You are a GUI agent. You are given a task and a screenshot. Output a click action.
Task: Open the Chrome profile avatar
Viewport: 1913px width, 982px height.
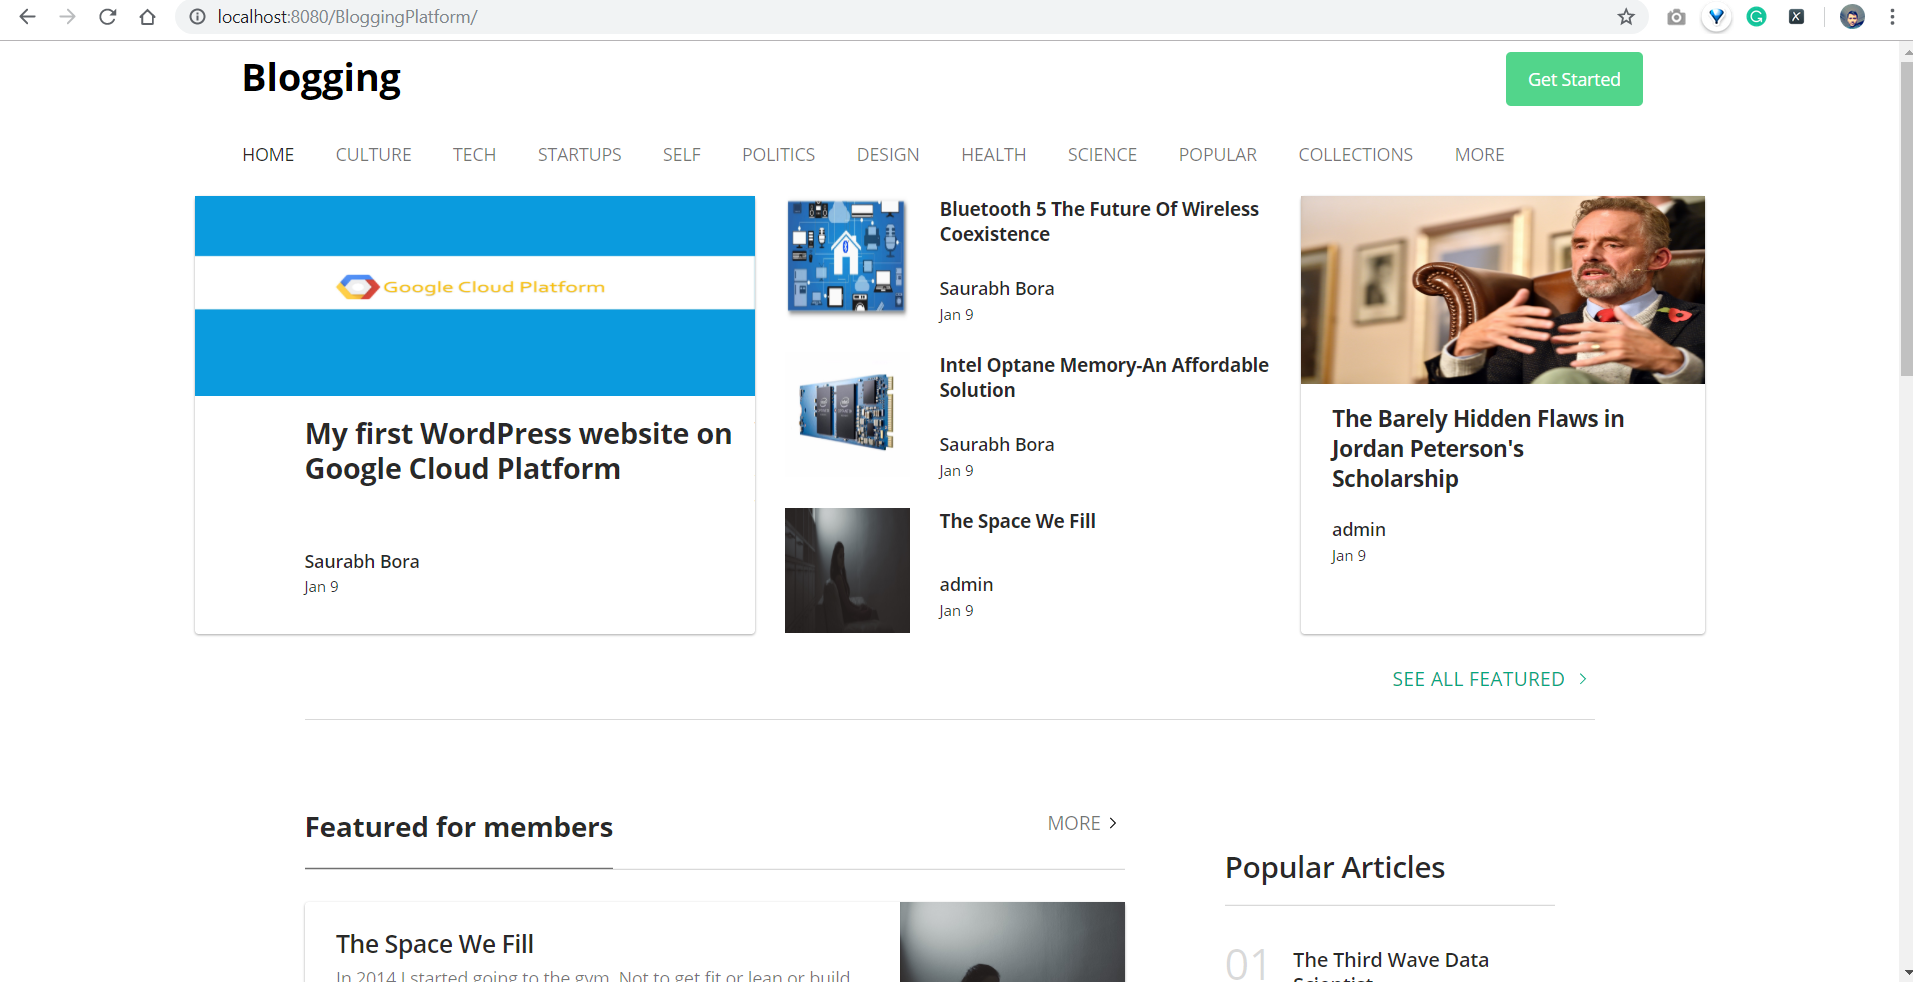pos(1852,17)
